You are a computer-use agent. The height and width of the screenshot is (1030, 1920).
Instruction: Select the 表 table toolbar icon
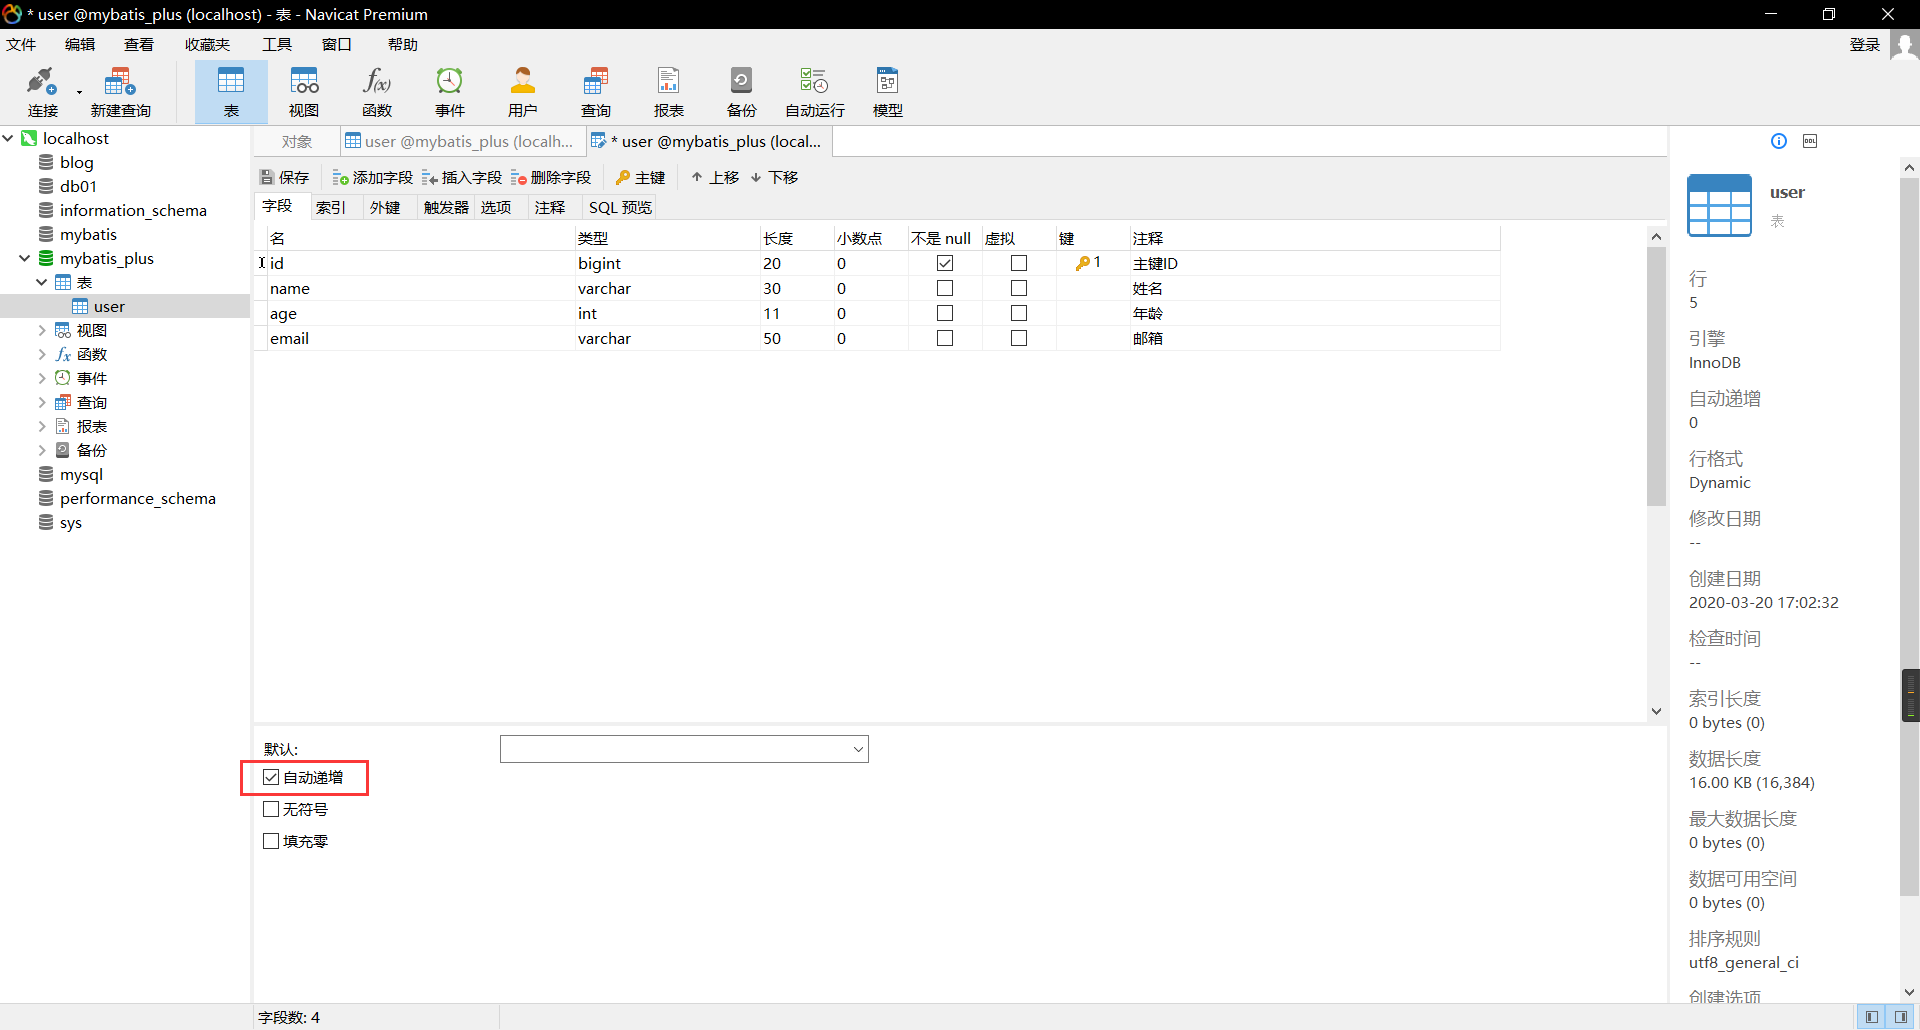click(231, 92)
